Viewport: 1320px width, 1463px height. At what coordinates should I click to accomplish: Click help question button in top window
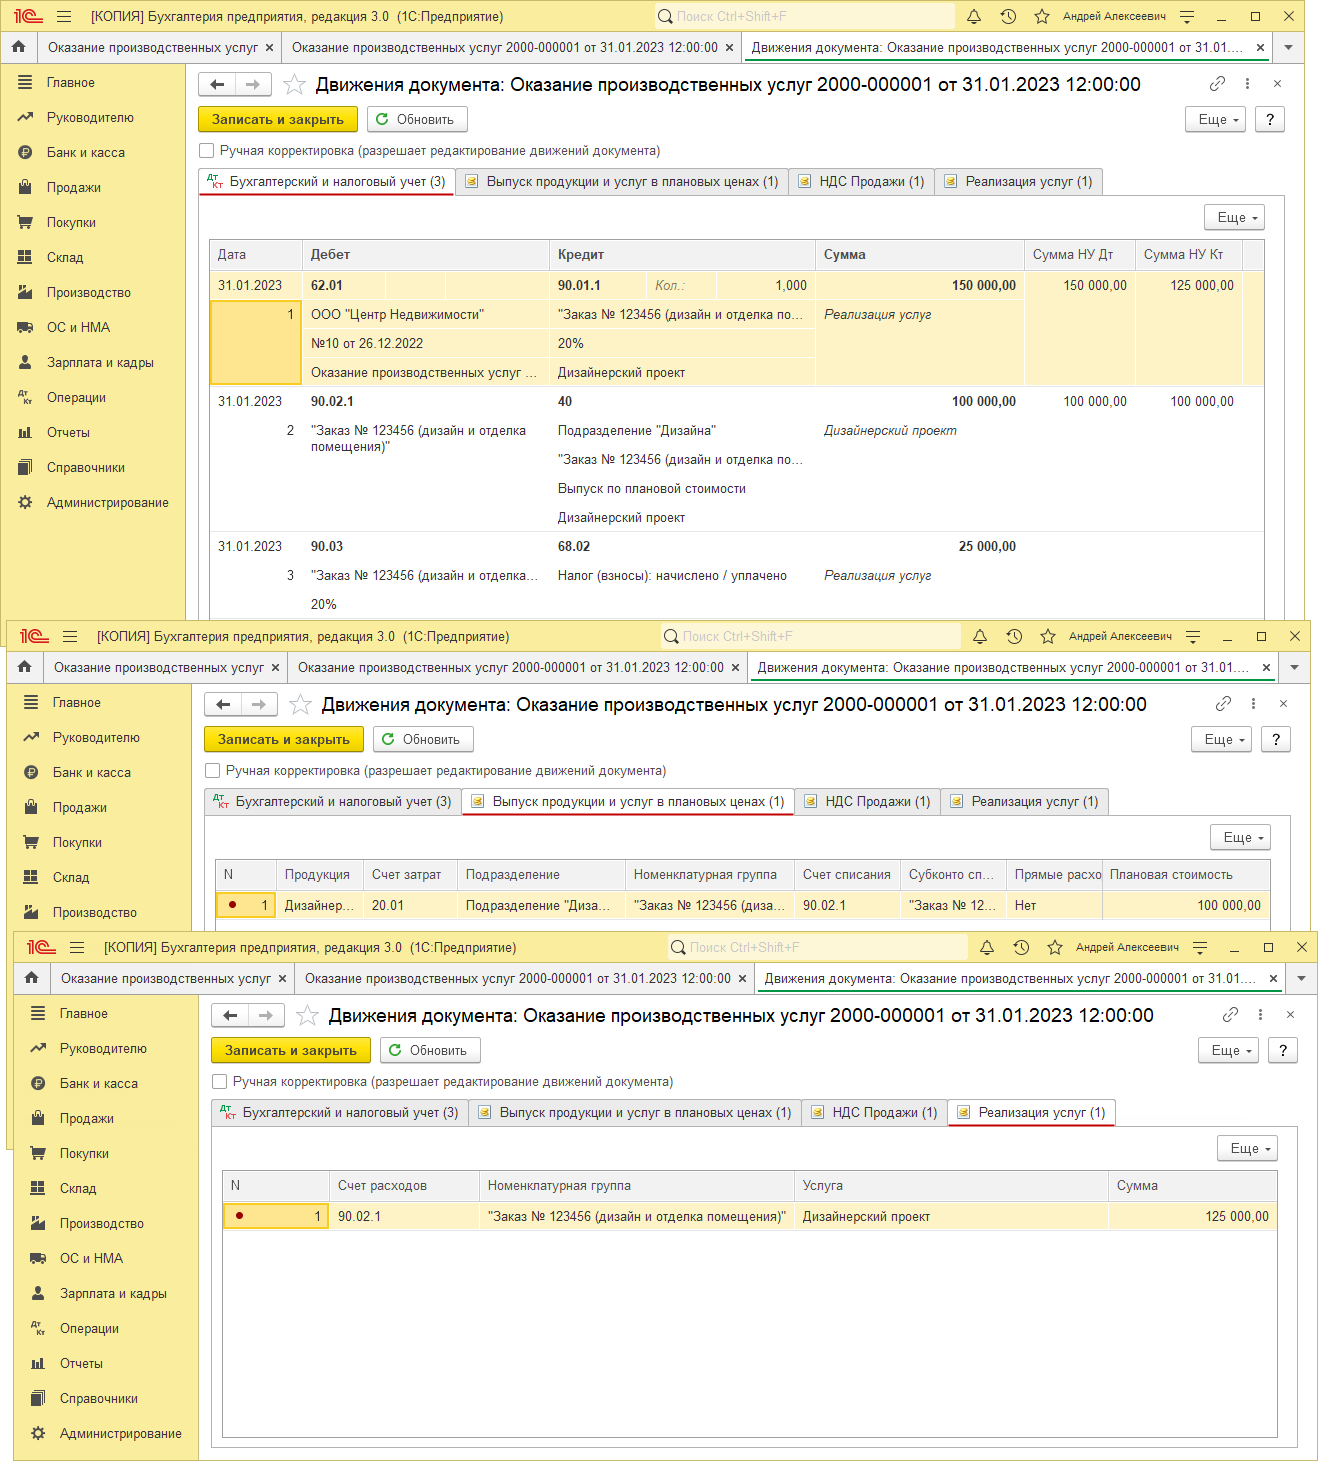(x=1270, y=120)
